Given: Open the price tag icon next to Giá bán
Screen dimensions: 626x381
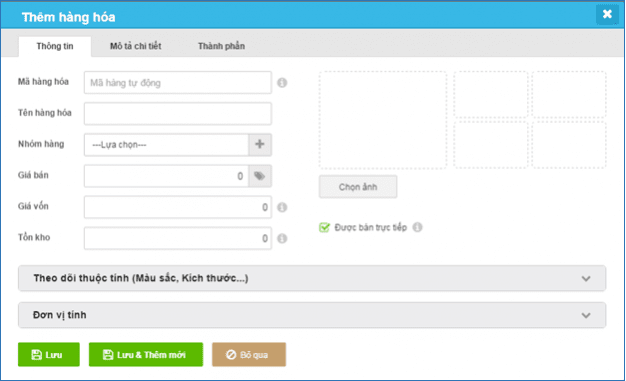Looking at the screenshot, I should coord(260,176).
